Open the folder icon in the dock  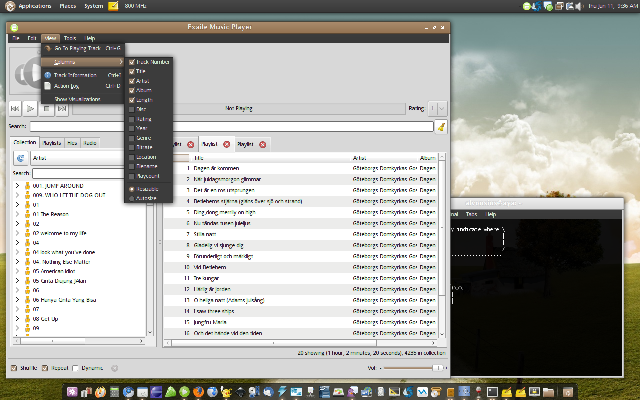click(x=548, y=392)
